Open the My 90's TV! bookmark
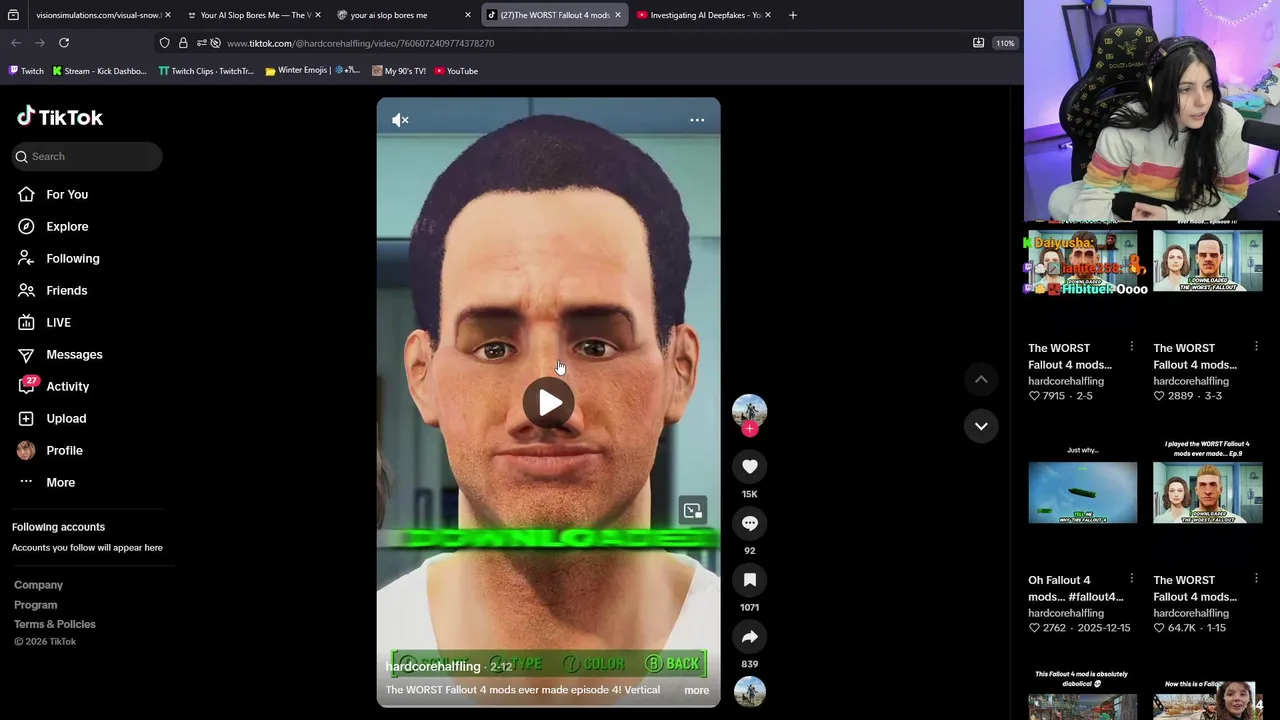1280x720 pixels. 399,71
